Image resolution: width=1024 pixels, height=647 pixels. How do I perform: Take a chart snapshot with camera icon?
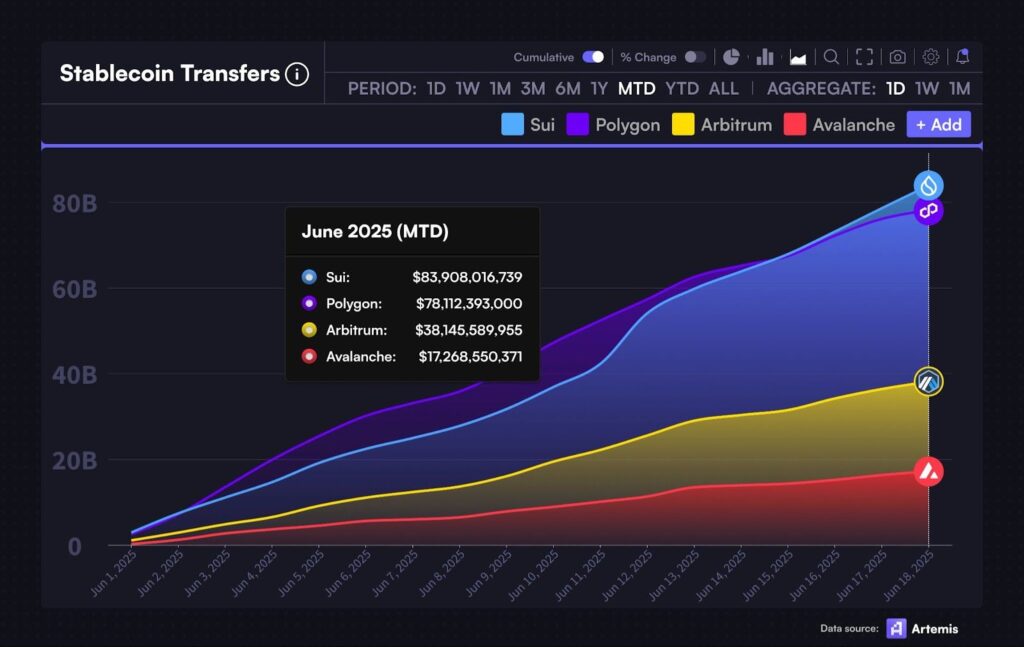click(x=897, y=57)
